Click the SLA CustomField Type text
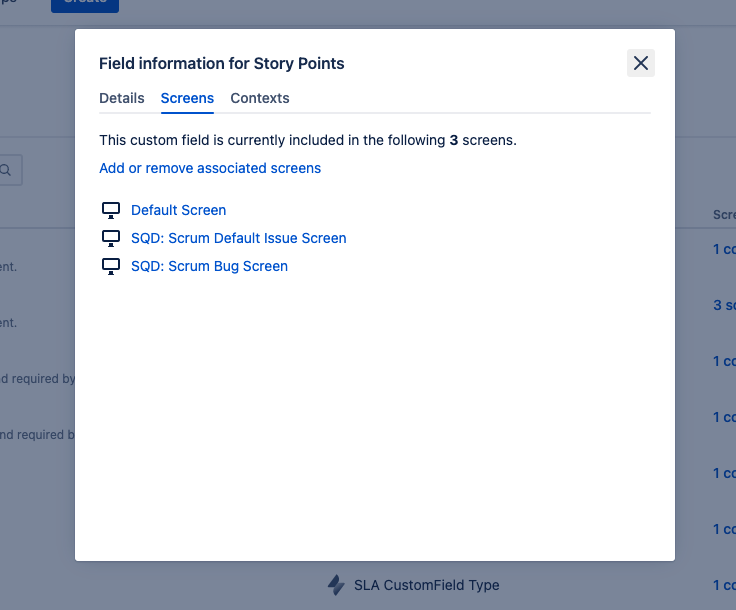The image size is (736, 610). point(427,585)
